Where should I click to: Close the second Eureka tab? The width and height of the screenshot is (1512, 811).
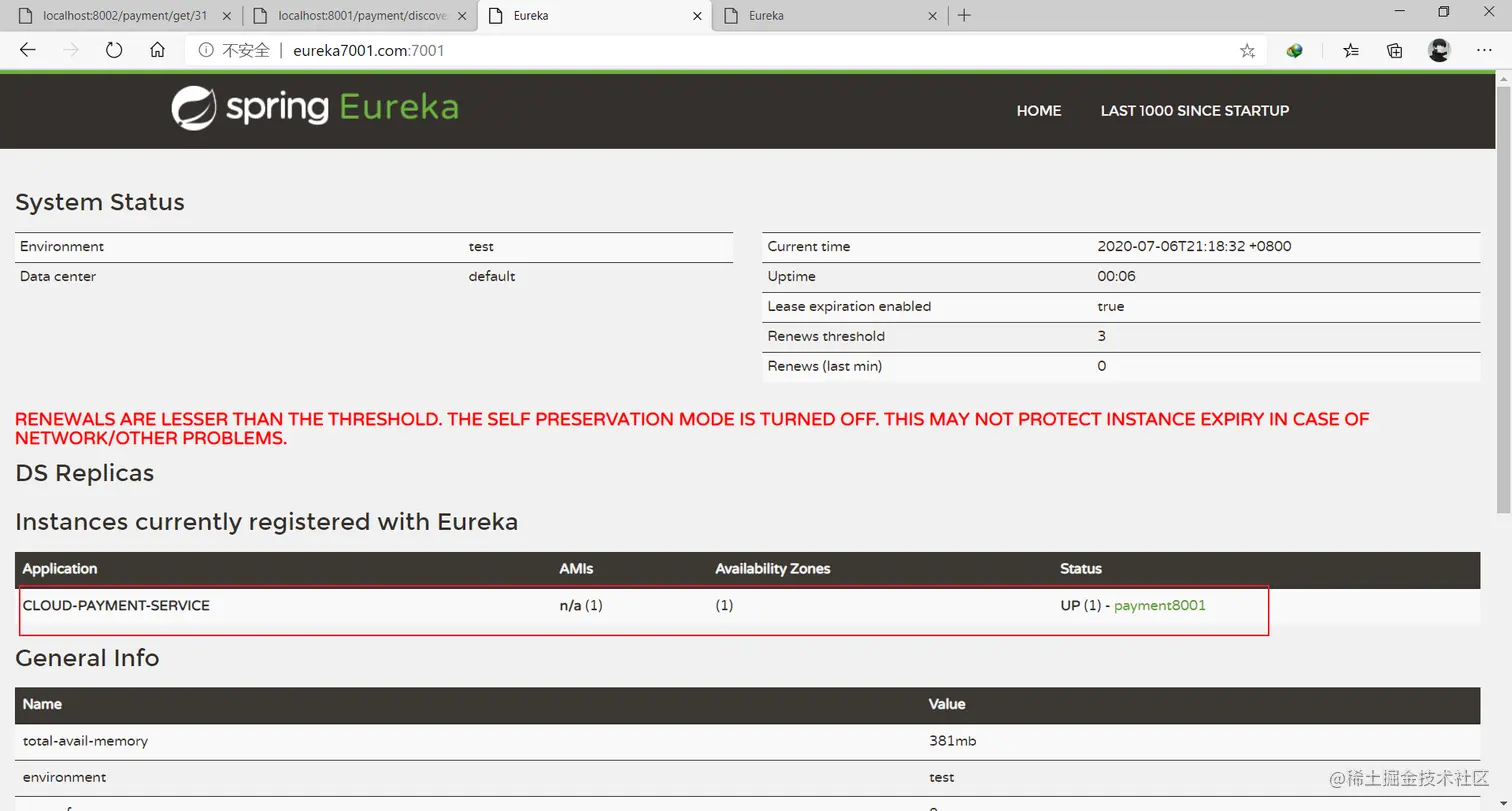(x=932, y=16)
